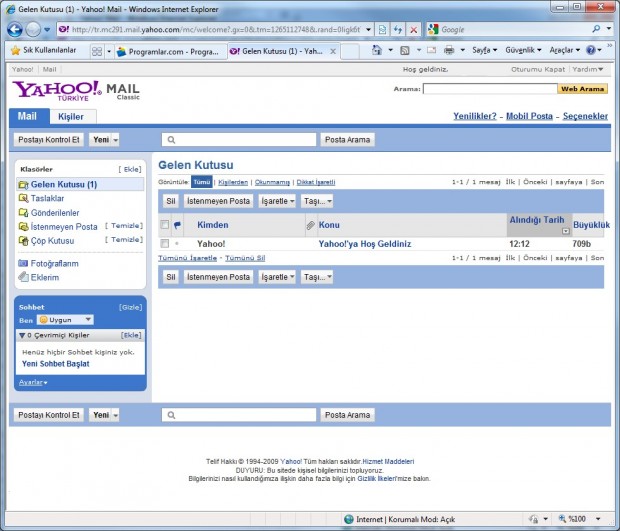Switch to the Kişiler tab

click(x=71, y=117)
